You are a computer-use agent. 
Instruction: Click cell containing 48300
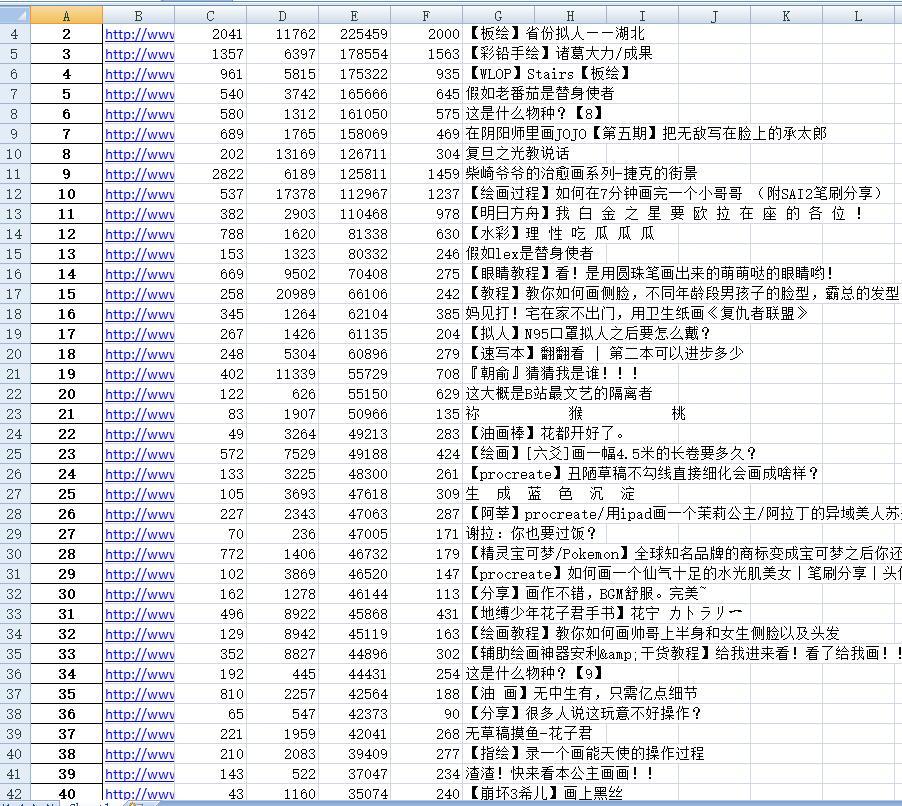point(354,474)
